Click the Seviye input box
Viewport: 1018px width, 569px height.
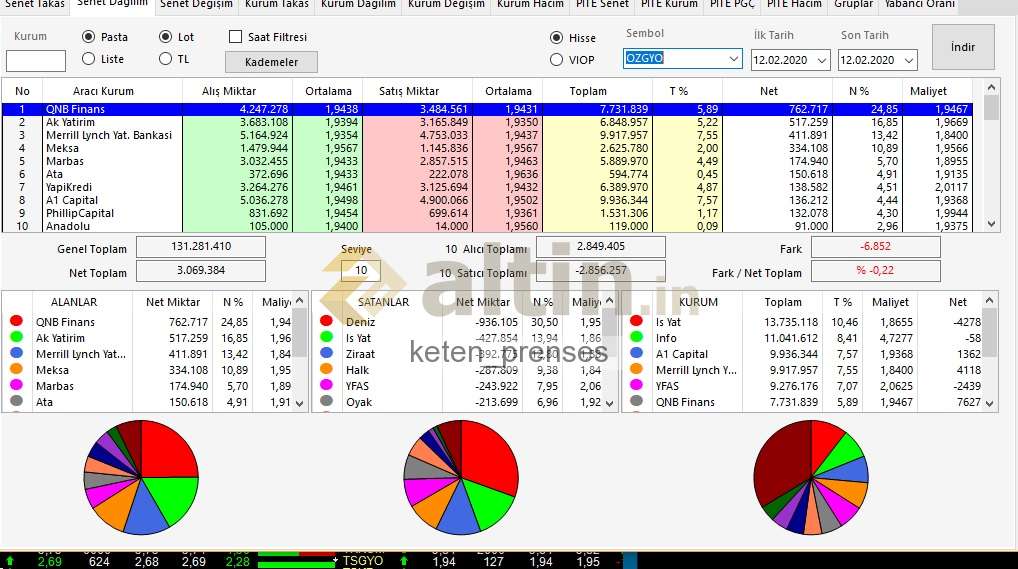tap(360, 270)
